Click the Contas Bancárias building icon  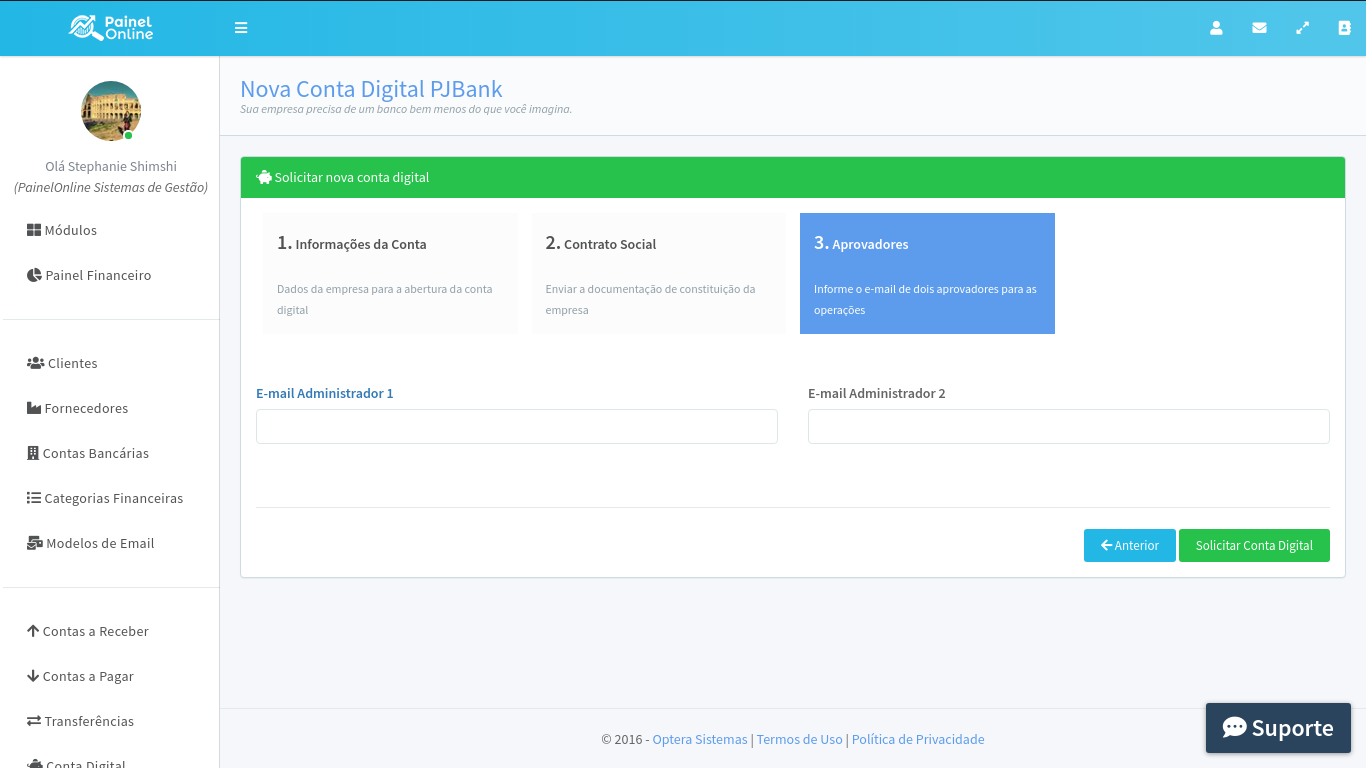tap(33, 453)
